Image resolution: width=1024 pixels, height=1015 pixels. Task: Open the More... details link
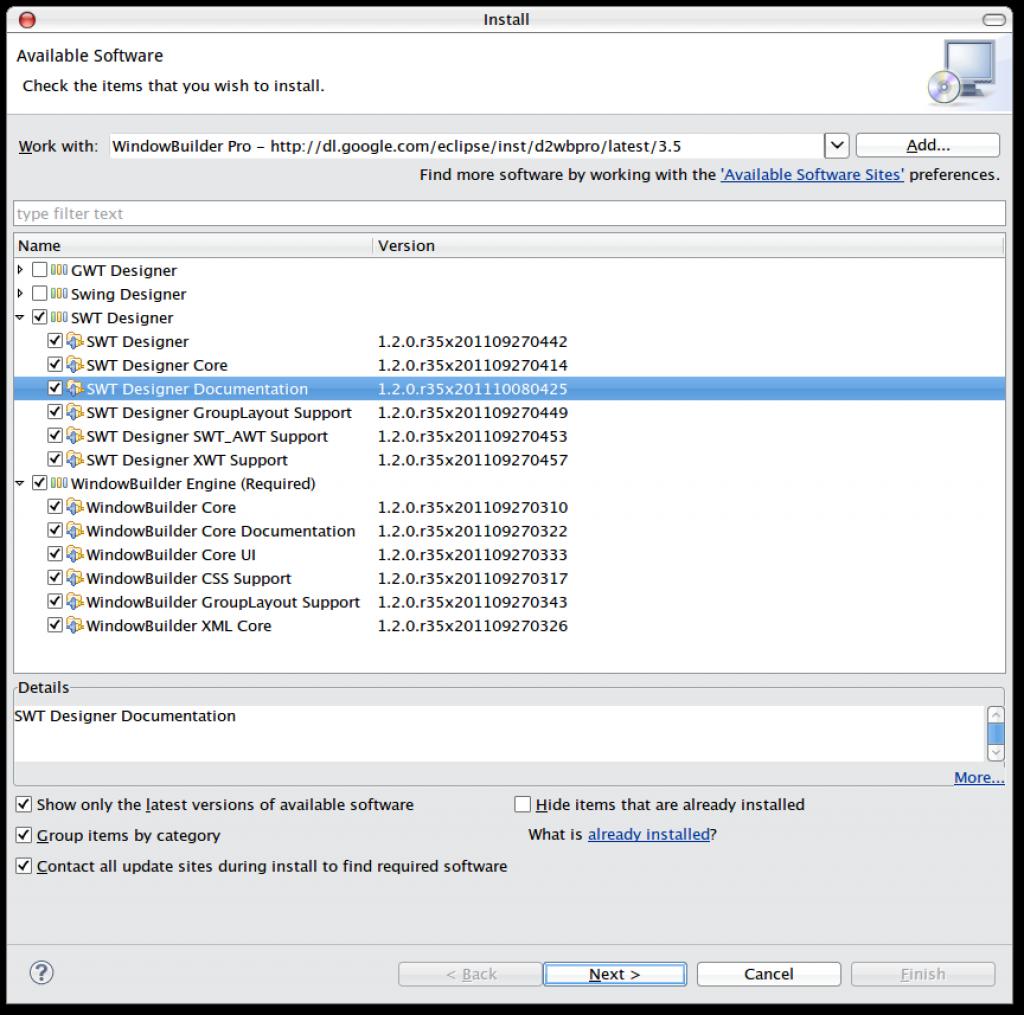tap(979, 777)
